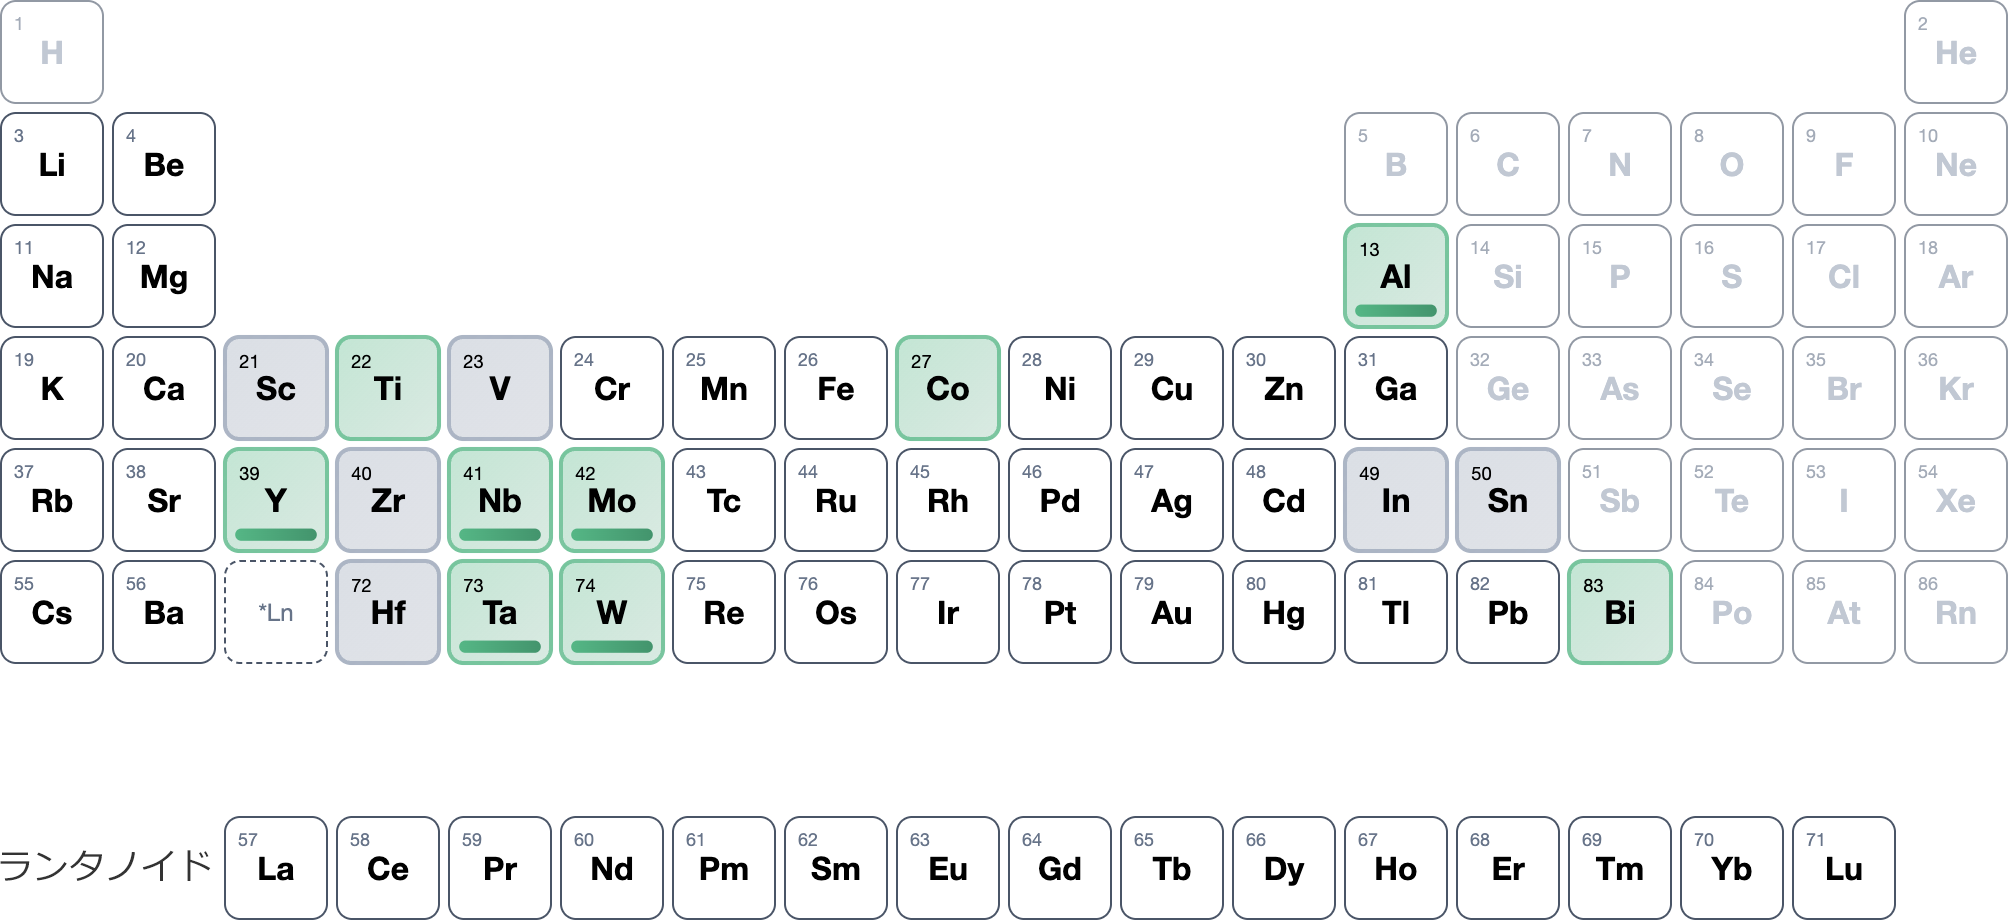Choose the Gold (Au) element tile

[x=1171, y=612]
